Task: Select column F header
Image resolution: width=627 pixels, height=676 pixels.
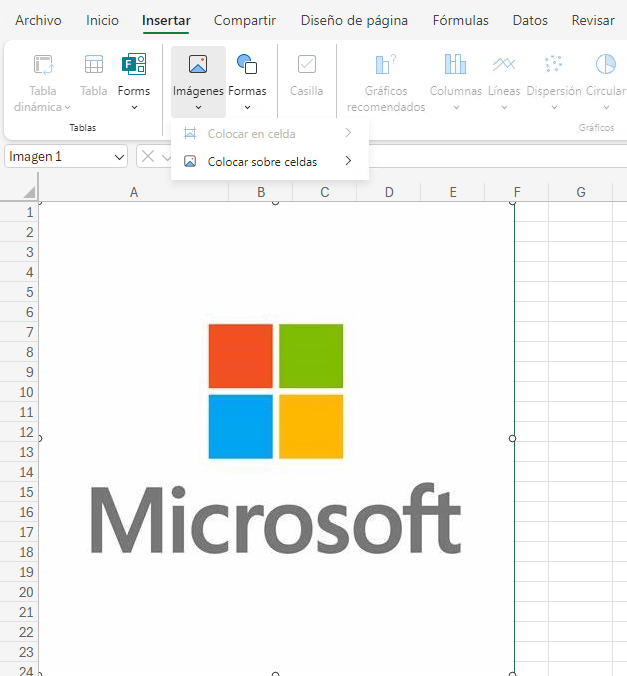Action: pos(517,192)
